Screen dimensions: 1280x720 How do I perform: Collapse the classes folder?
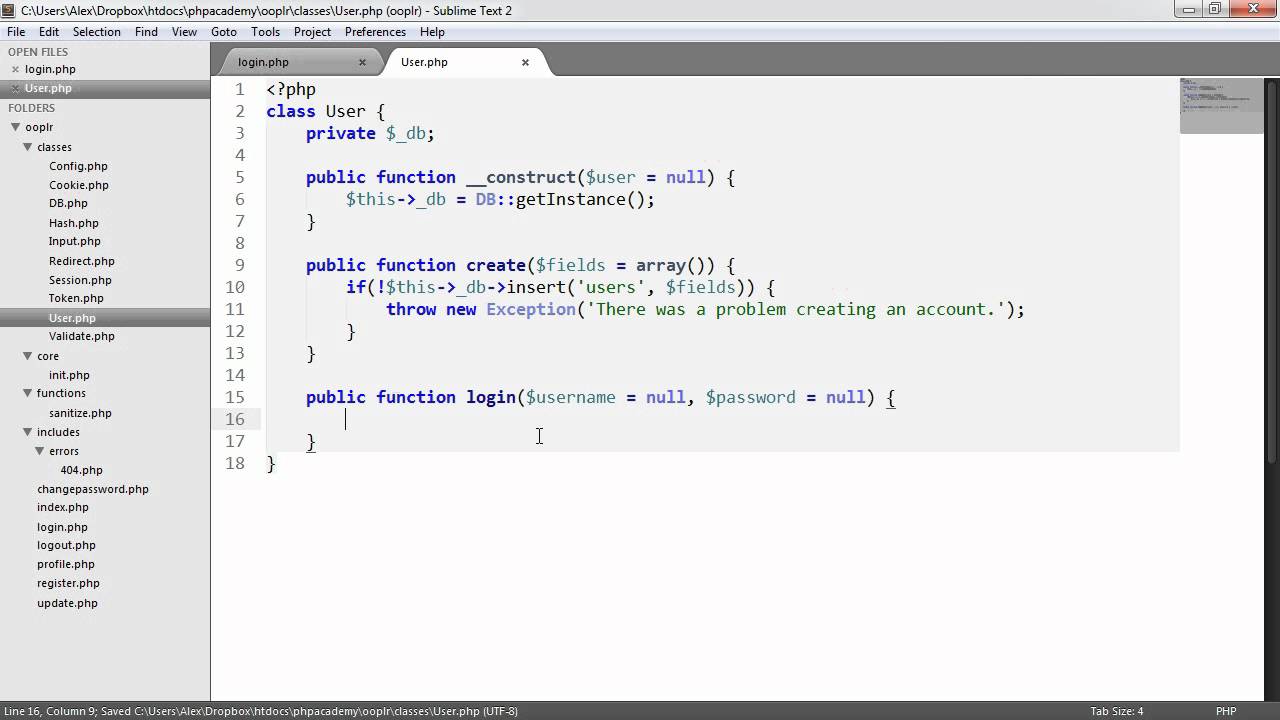(x=28, y=147)
